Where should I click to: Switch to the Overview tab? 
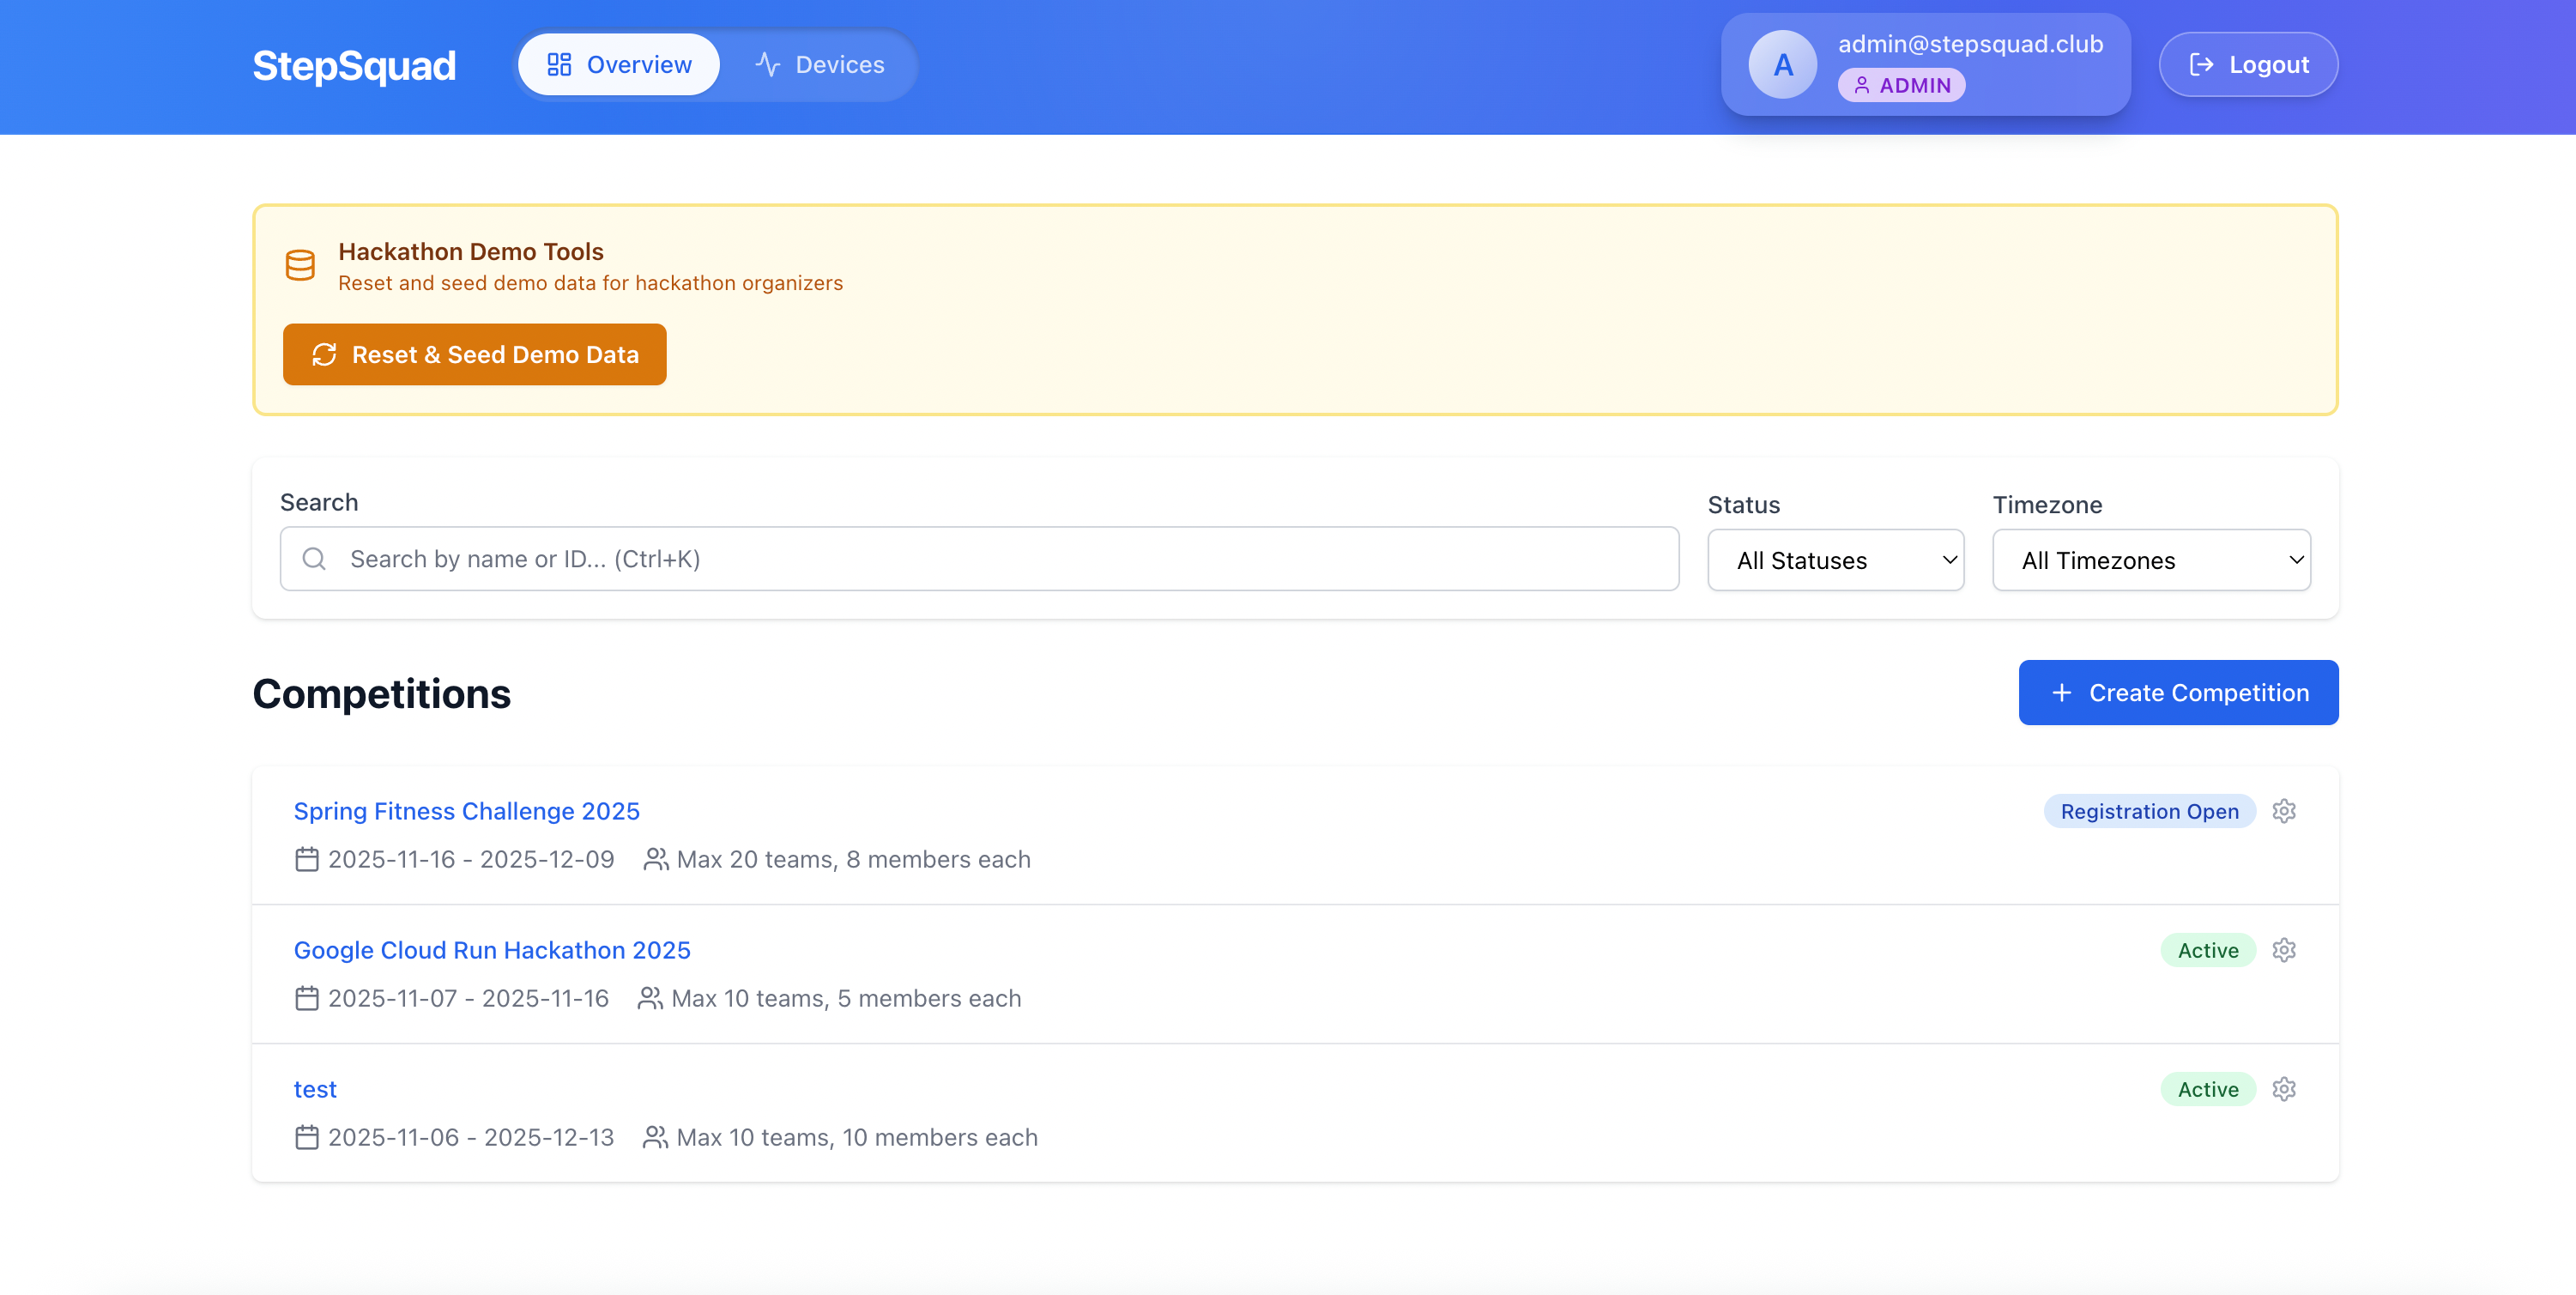point(619,65)
